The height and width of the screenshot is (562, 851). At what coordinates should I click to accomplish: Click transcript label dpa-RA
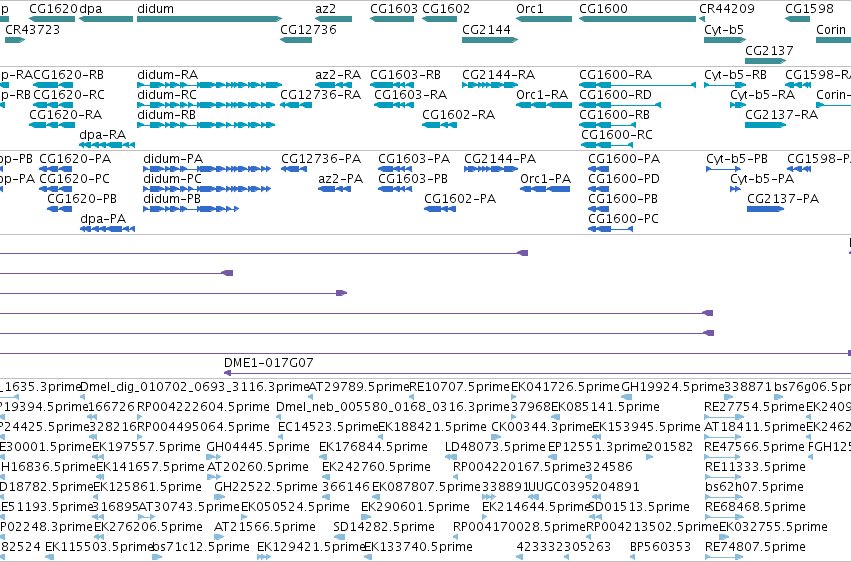[103, 135]
